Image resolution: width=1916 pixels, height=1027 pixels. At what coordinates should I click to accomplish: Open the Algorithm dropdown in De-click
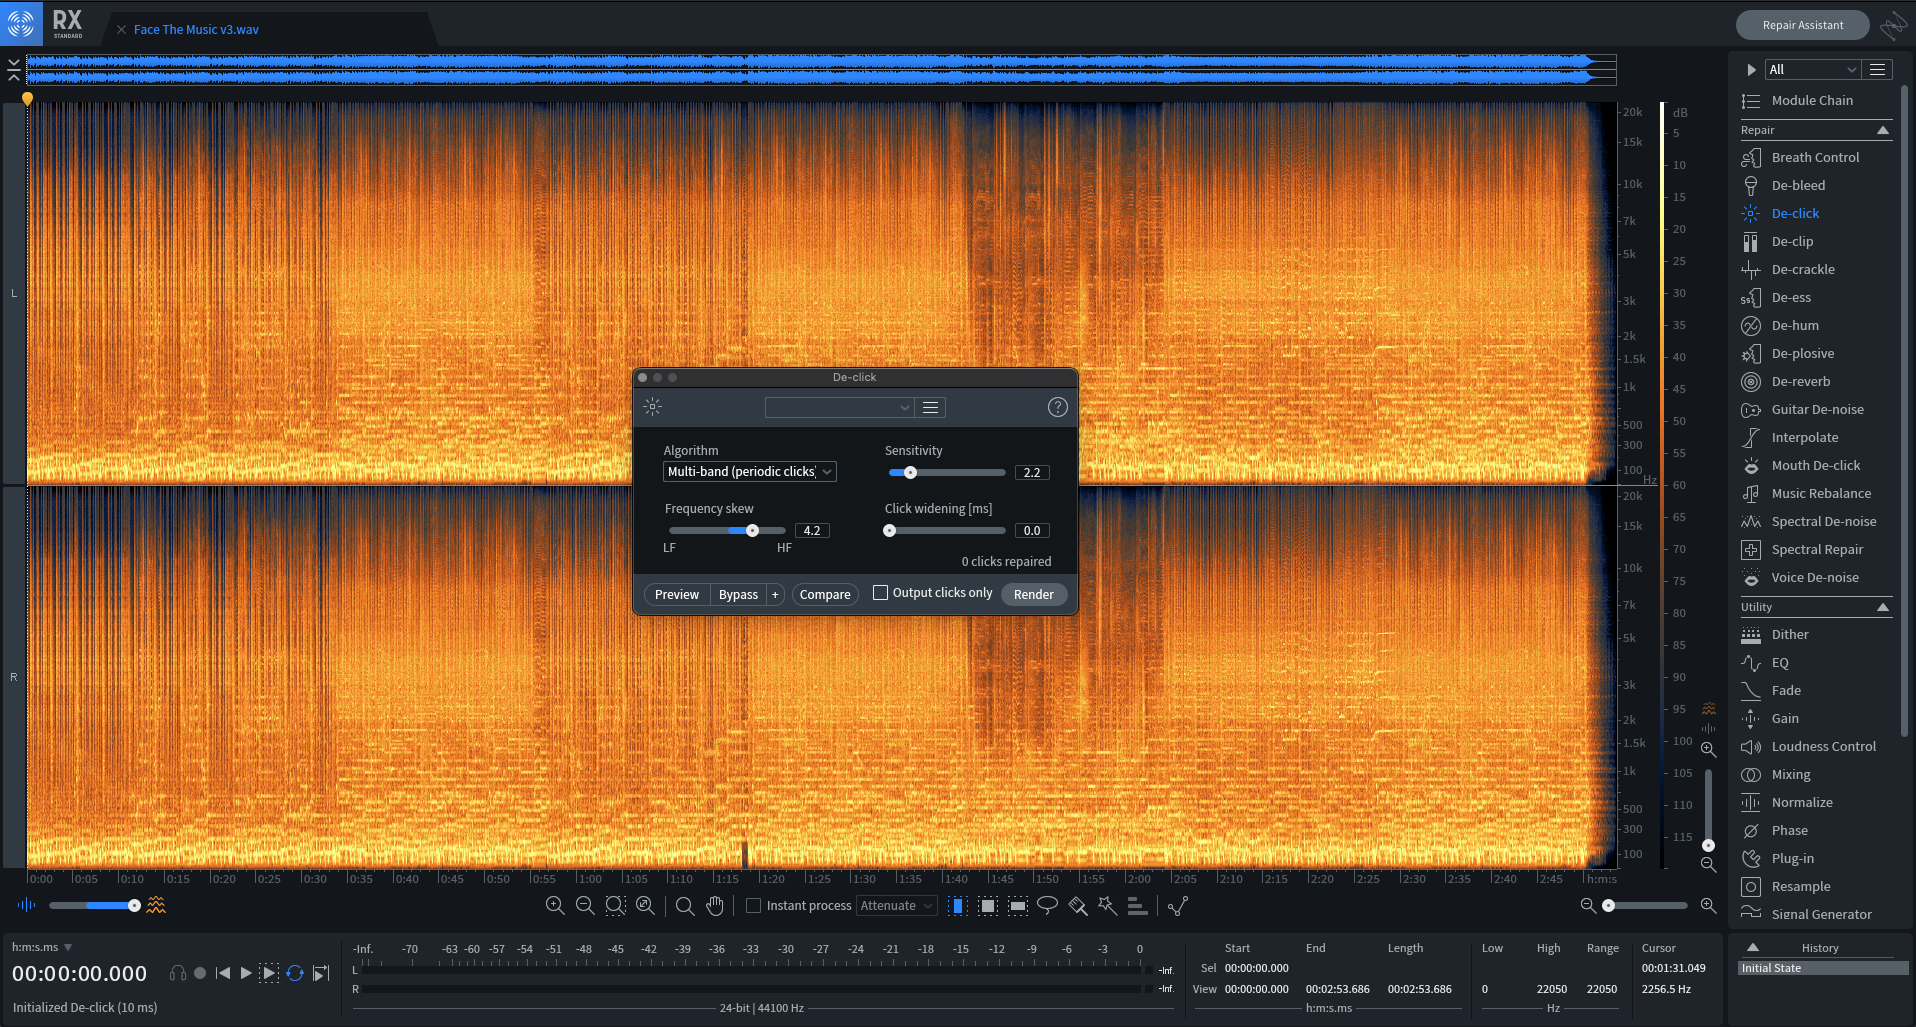pyautogui.click(x=750, y=472)
